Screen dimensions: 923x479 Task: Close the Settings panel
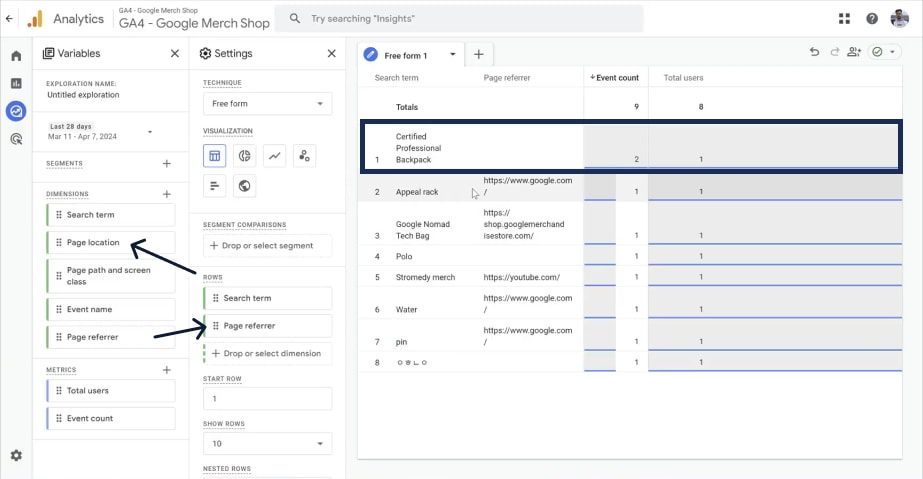tap(331, 54)
